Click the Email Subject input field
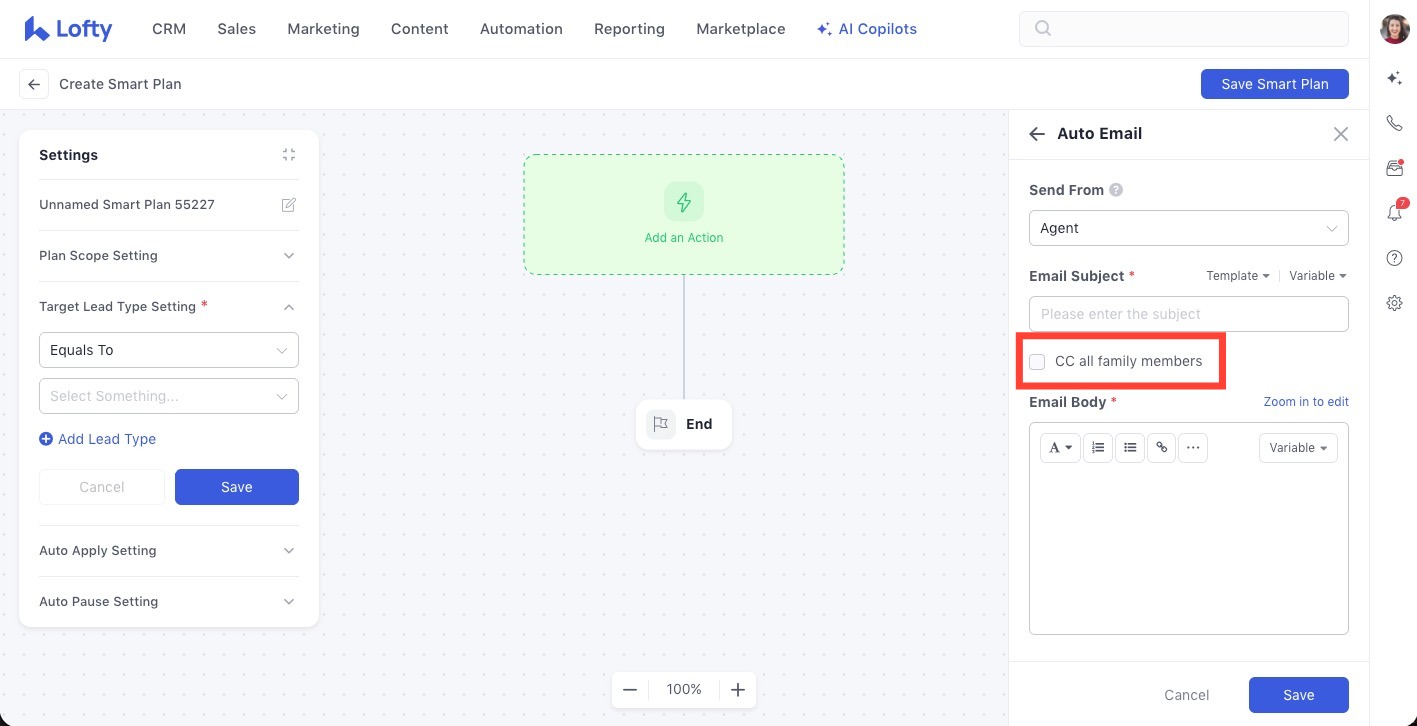 (x=1188, y=314)
